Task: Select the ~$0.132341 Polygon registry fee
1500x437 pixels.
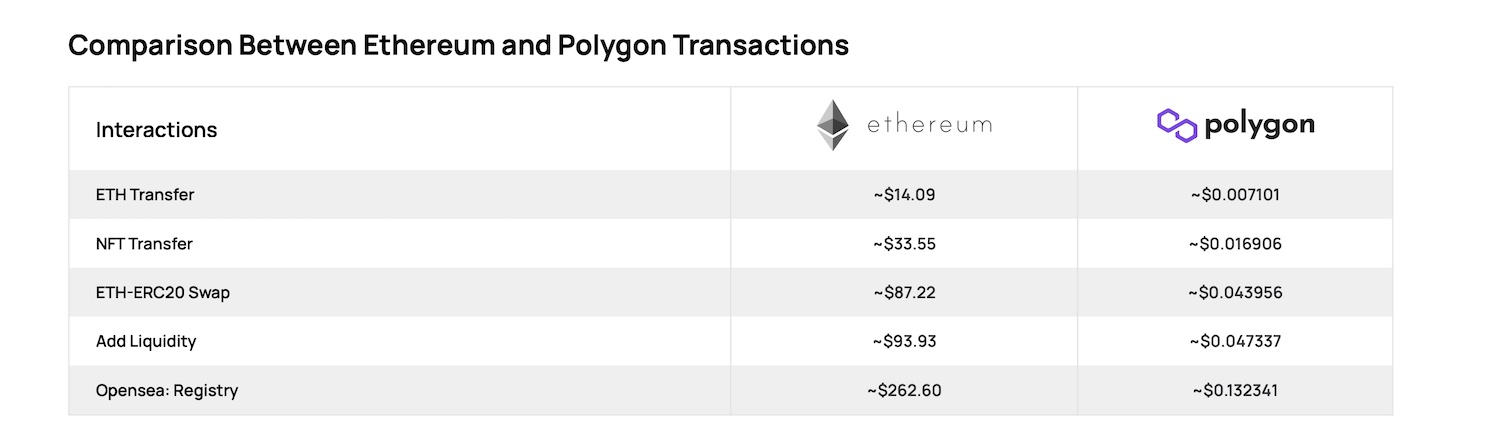Action: pos(1235,391)
